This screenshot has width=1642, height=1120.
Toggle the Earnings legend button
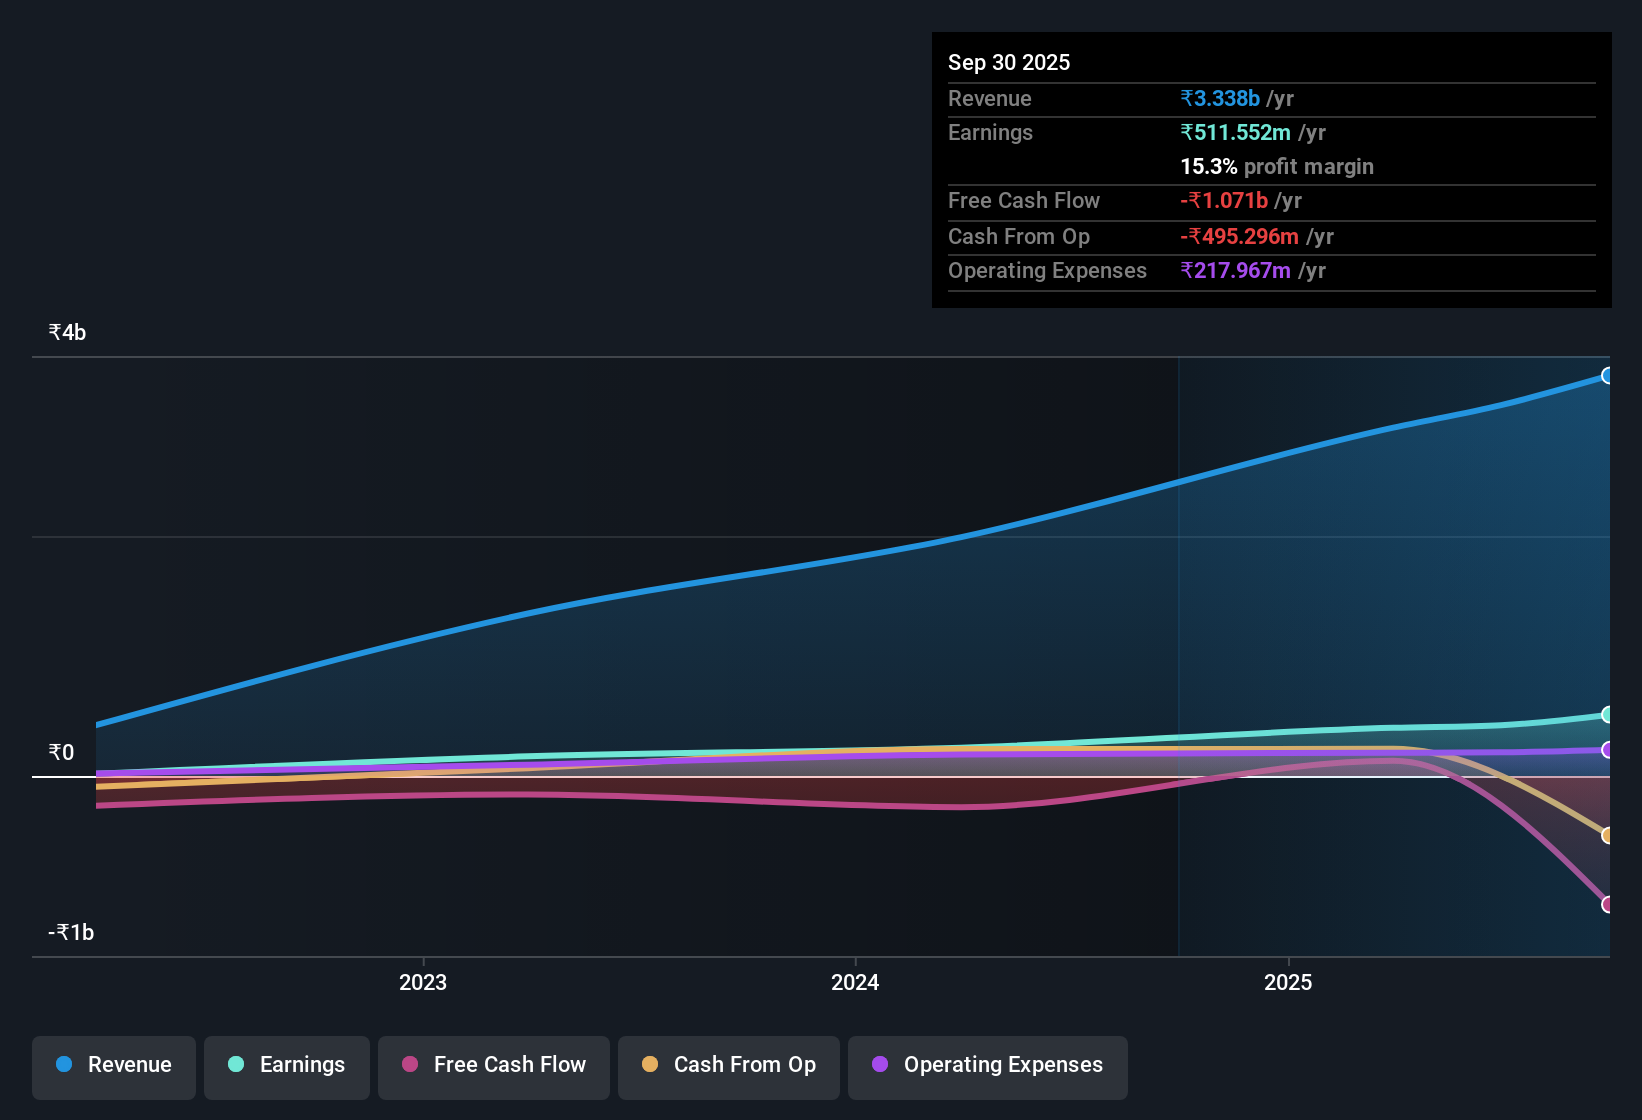[x=287, y=1067]
